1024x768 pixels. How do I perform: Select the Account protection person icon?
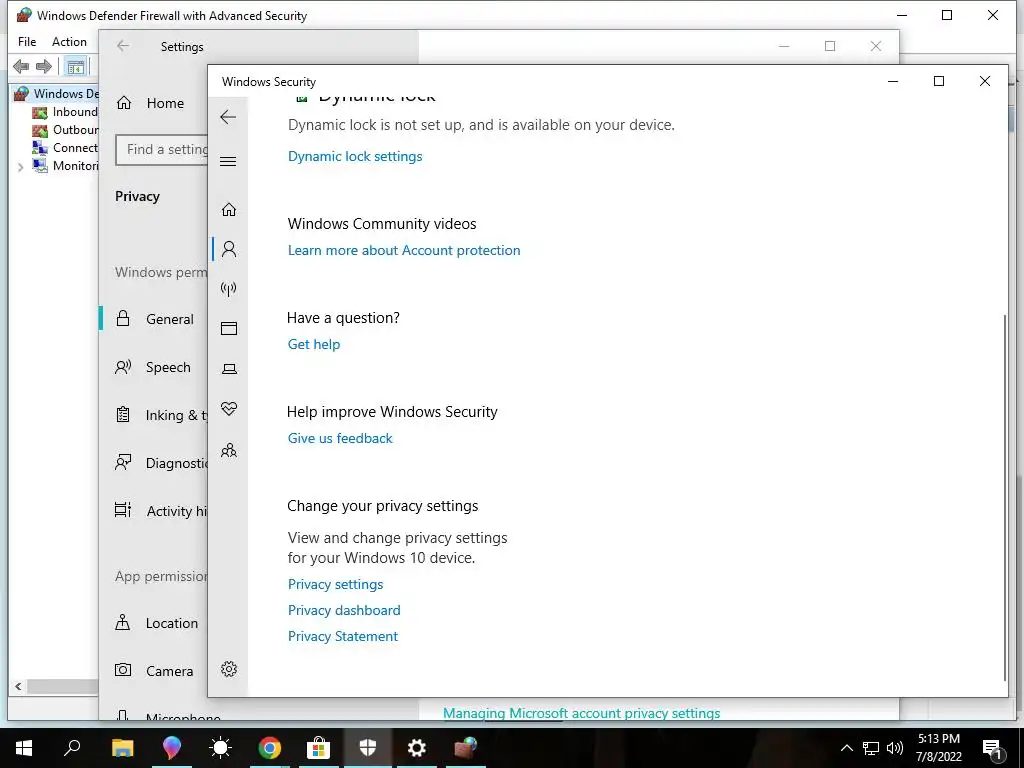coord(229,249)
